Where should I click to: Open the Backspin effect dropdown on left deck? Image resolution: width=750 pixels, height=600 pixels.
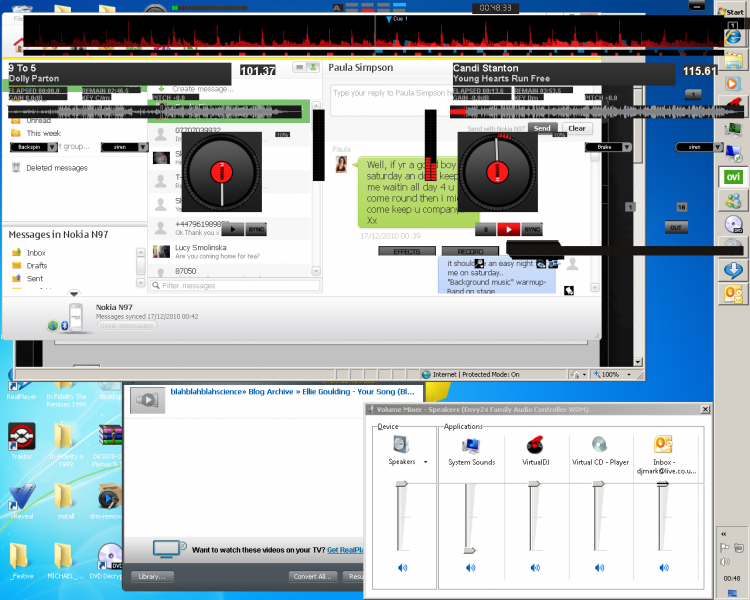click(x=34, y=147)
